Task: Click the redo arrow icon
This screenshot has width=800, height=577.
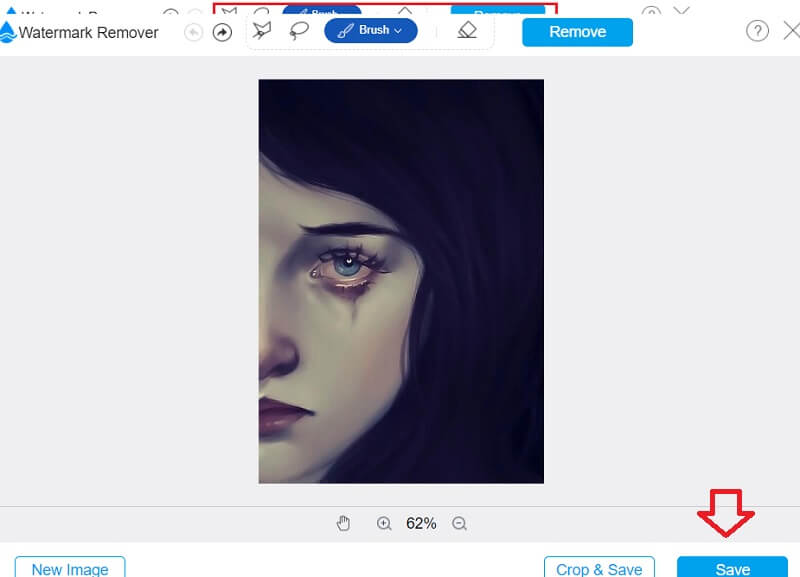Action: pyautogui.click(x=222, y=32)
